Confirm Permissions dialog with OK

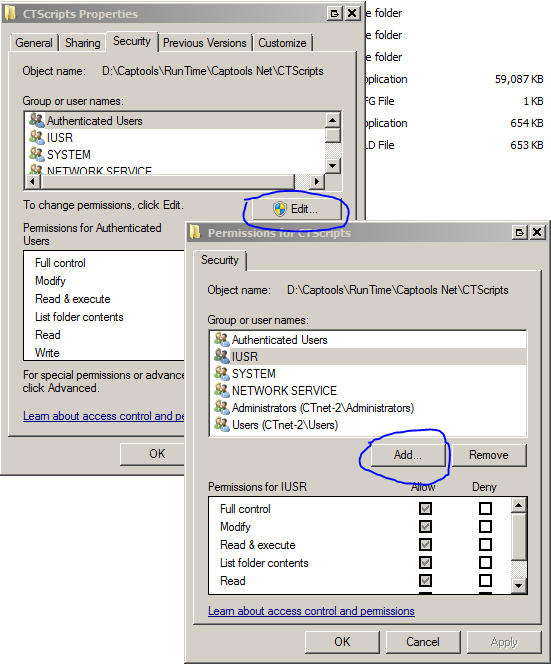pyautogui.click(x=342, y=642)
